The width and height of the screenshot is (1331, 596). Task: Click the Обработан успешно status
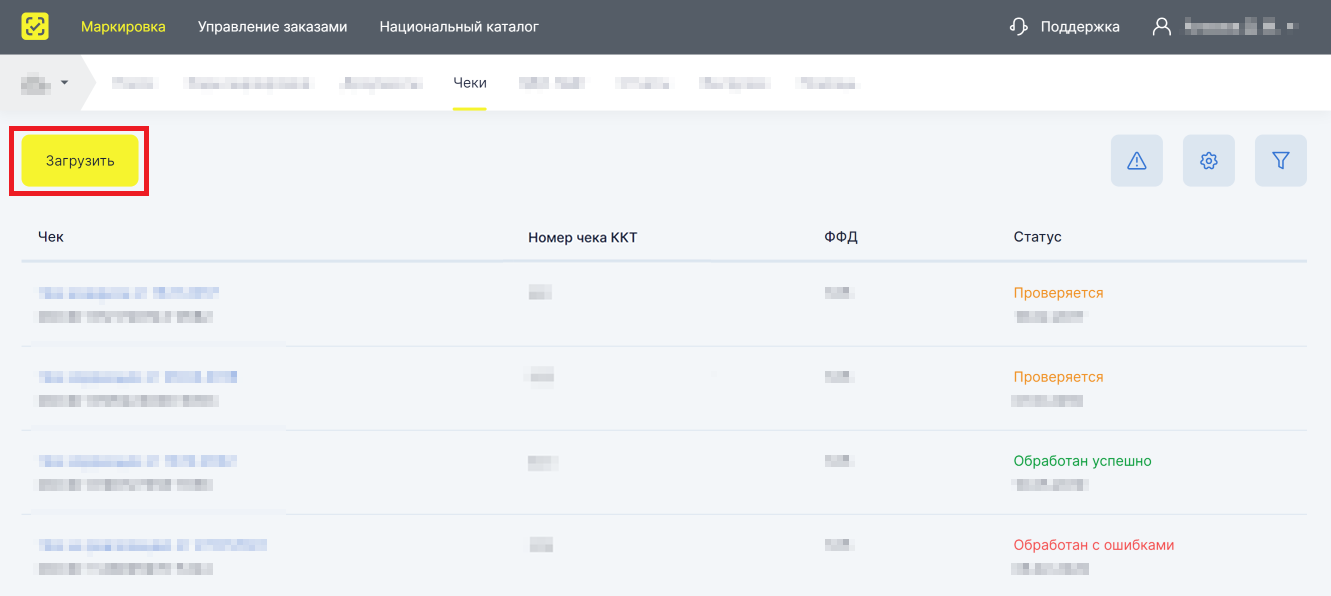pyautogui.click(x=1083, y=461)
